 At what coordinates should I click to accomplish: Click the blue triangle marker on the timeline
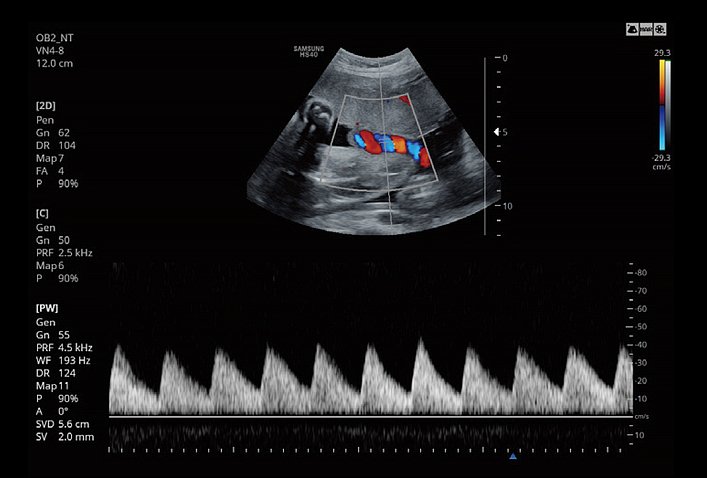513,456
